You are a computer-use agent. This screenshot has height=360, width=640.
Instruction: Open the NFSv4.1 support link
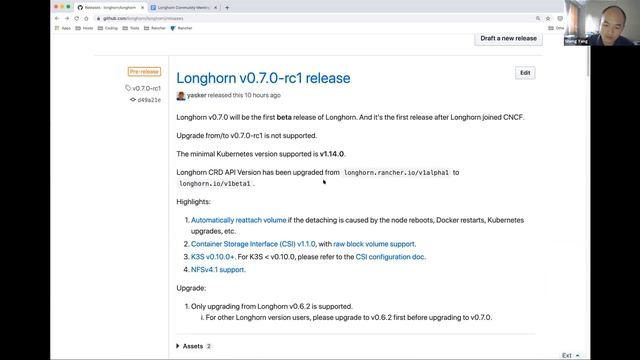pyautogui.click(x=218, y=270)
